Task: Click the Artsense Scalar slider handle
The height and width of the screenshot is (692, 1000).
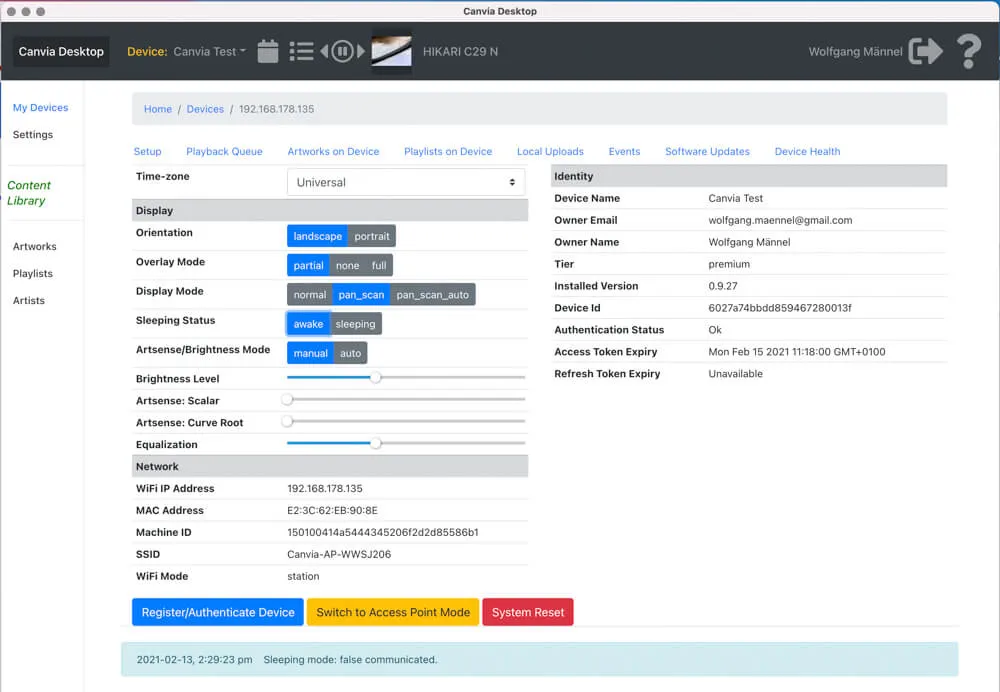Action: [288, 399]
